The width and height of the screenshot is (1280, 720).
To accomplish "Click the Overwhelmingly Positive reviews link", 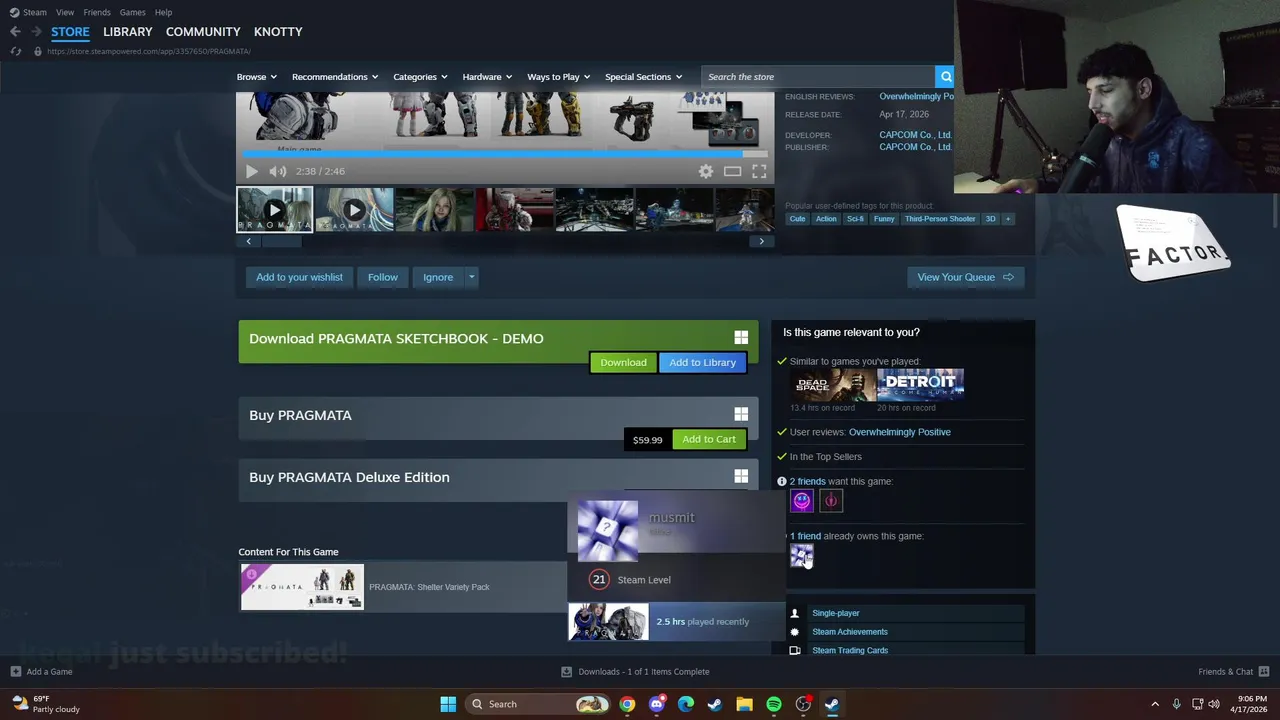I will [x=900, y=432].
